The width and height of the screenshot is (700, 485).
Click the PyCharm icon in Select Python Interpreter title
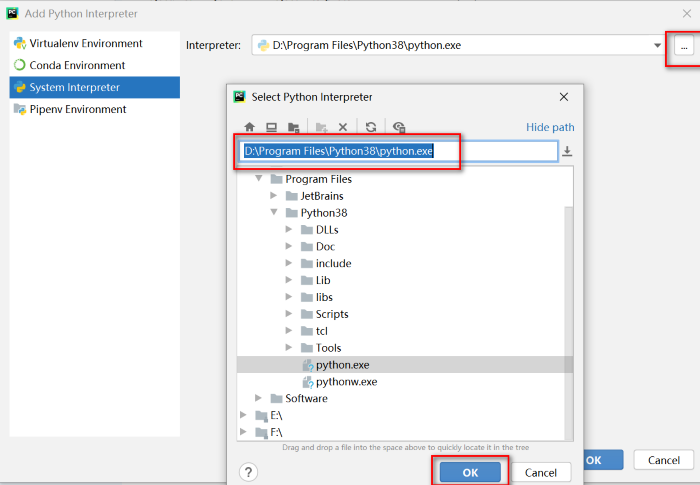click(240, 96)
